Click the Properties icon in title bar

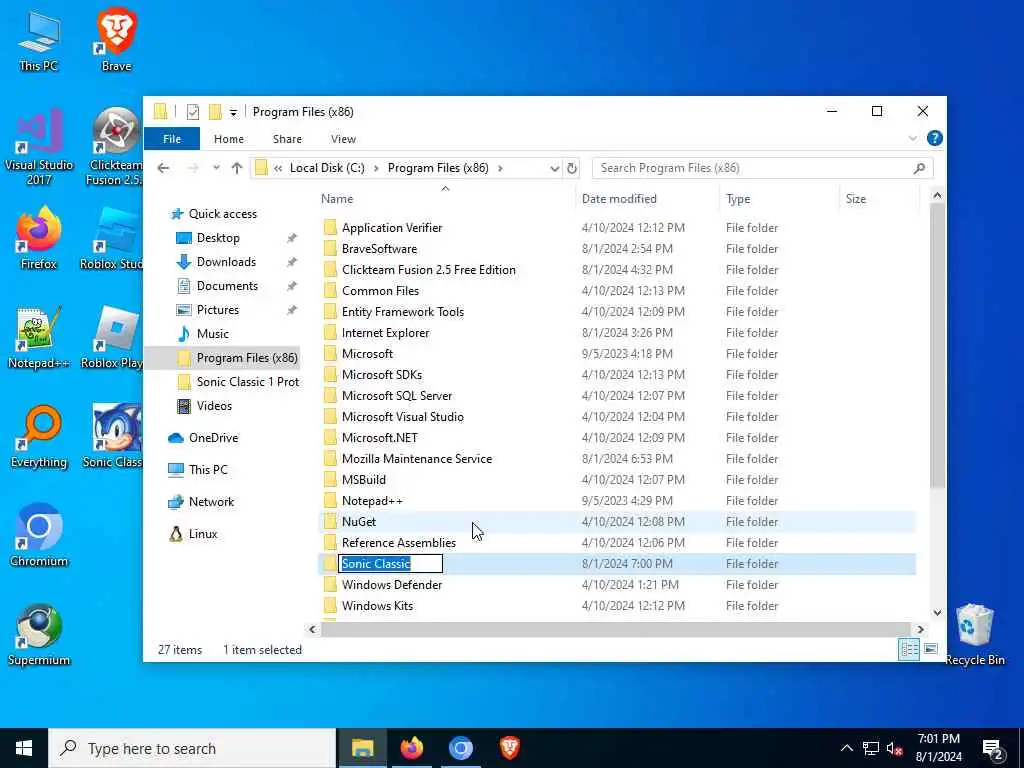point(193,112)
